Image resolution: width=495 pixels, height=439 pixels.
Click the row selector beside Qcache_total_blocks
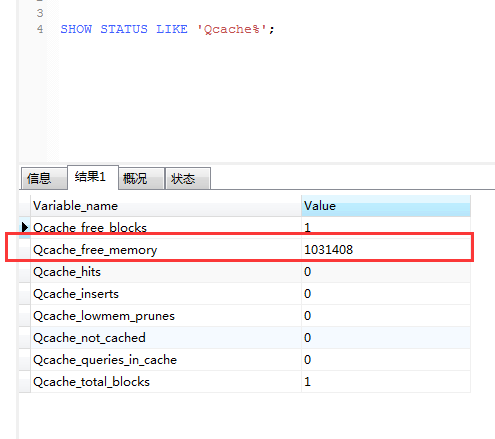(x=25, y=382)
